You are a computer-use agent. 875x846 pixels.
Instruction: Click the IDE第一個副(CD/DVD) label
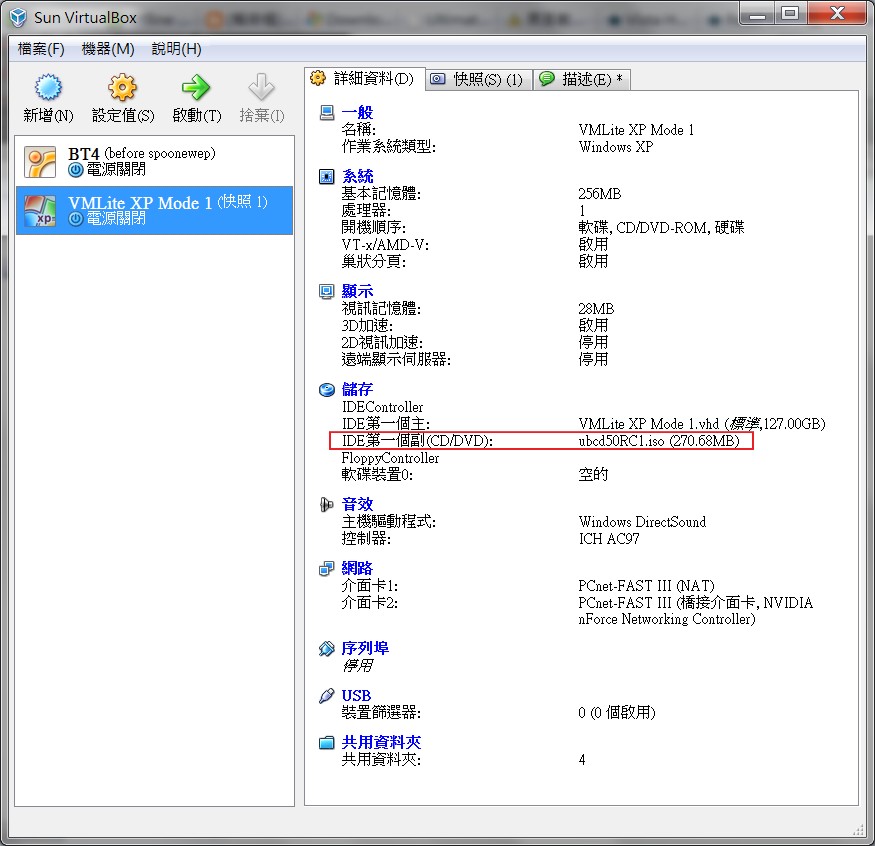pos(417,441)
